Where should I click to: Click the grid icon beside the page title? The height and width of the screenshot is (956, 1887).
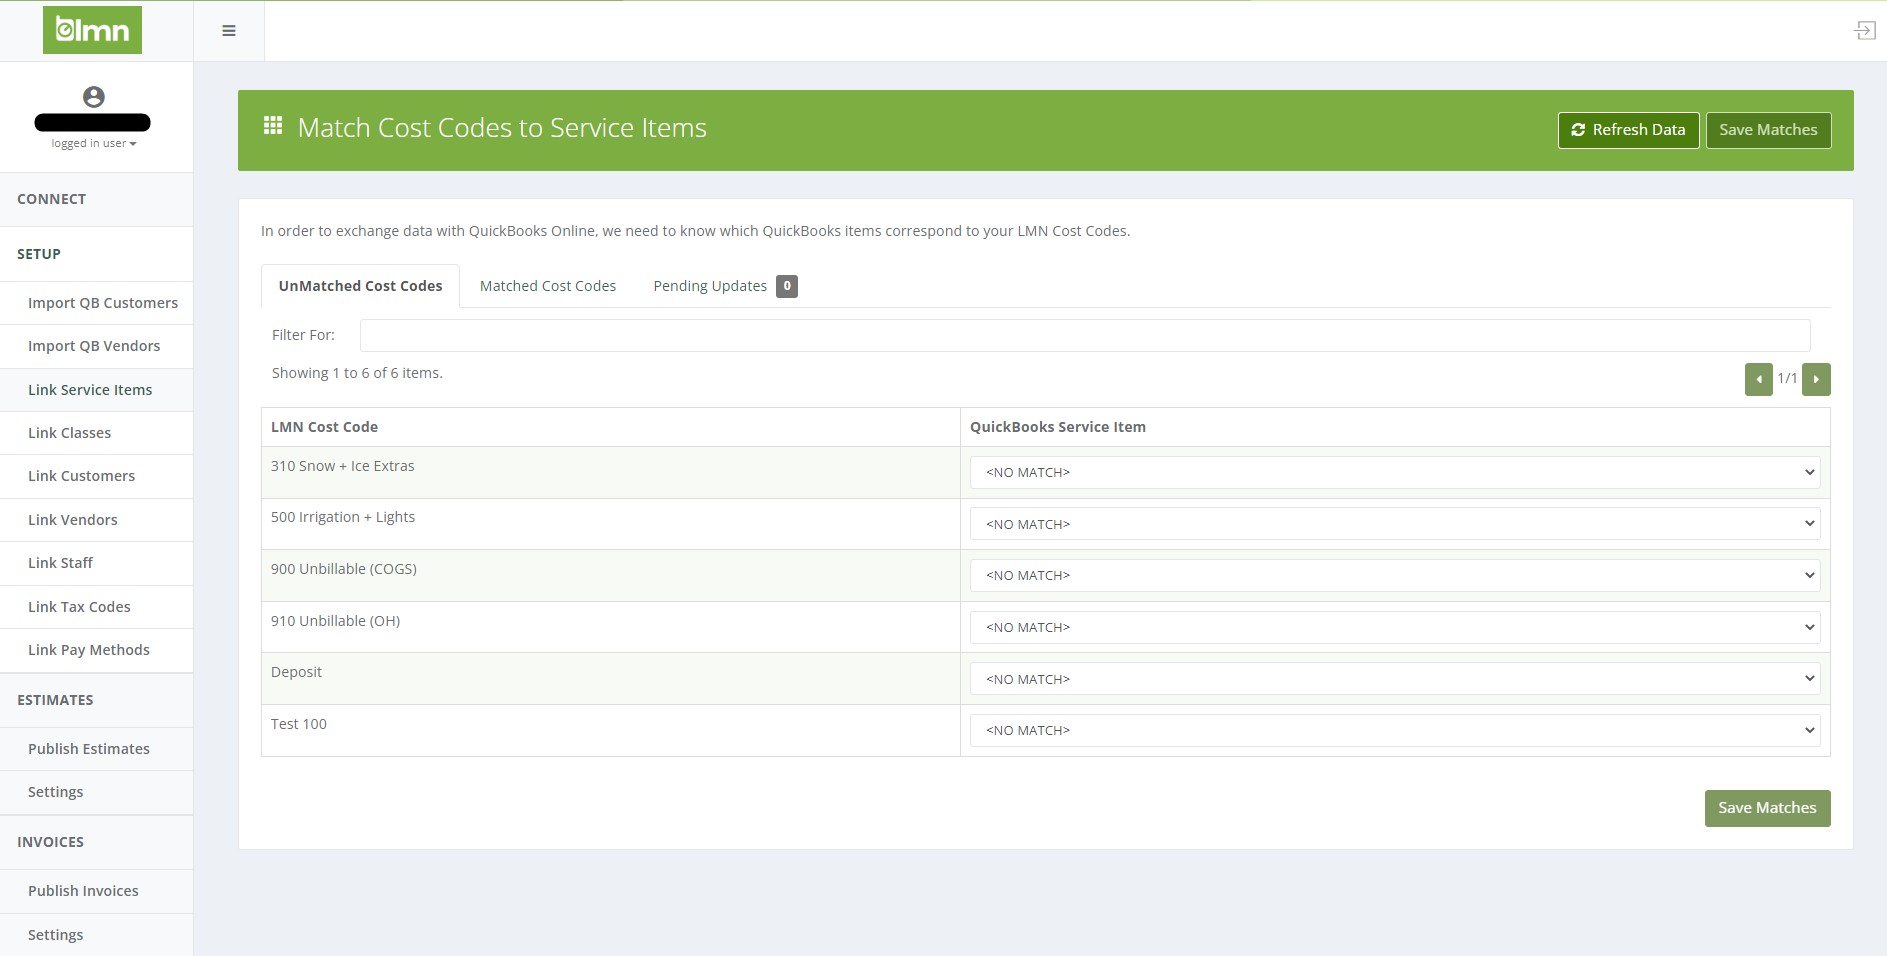[x=272, y=126]
